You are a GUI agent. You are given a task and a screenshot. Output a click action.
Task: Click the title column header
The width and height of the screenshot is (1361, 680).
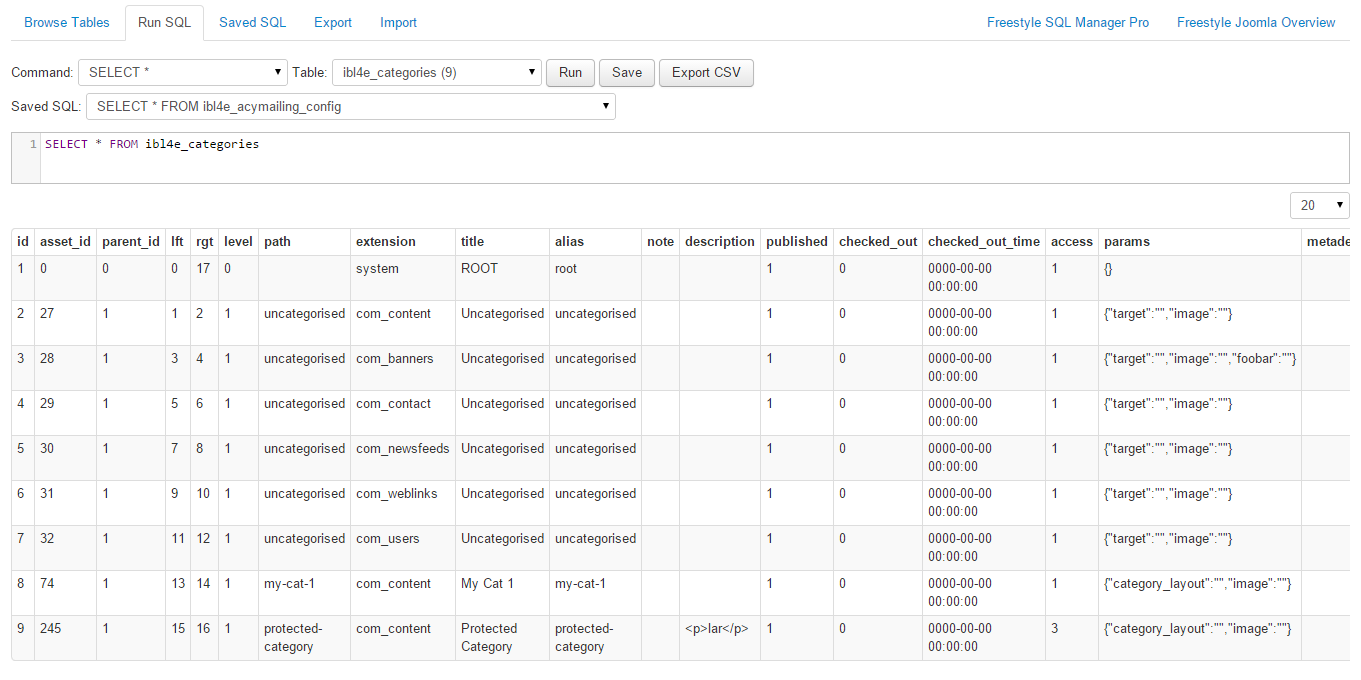click(x=502, y=241)
